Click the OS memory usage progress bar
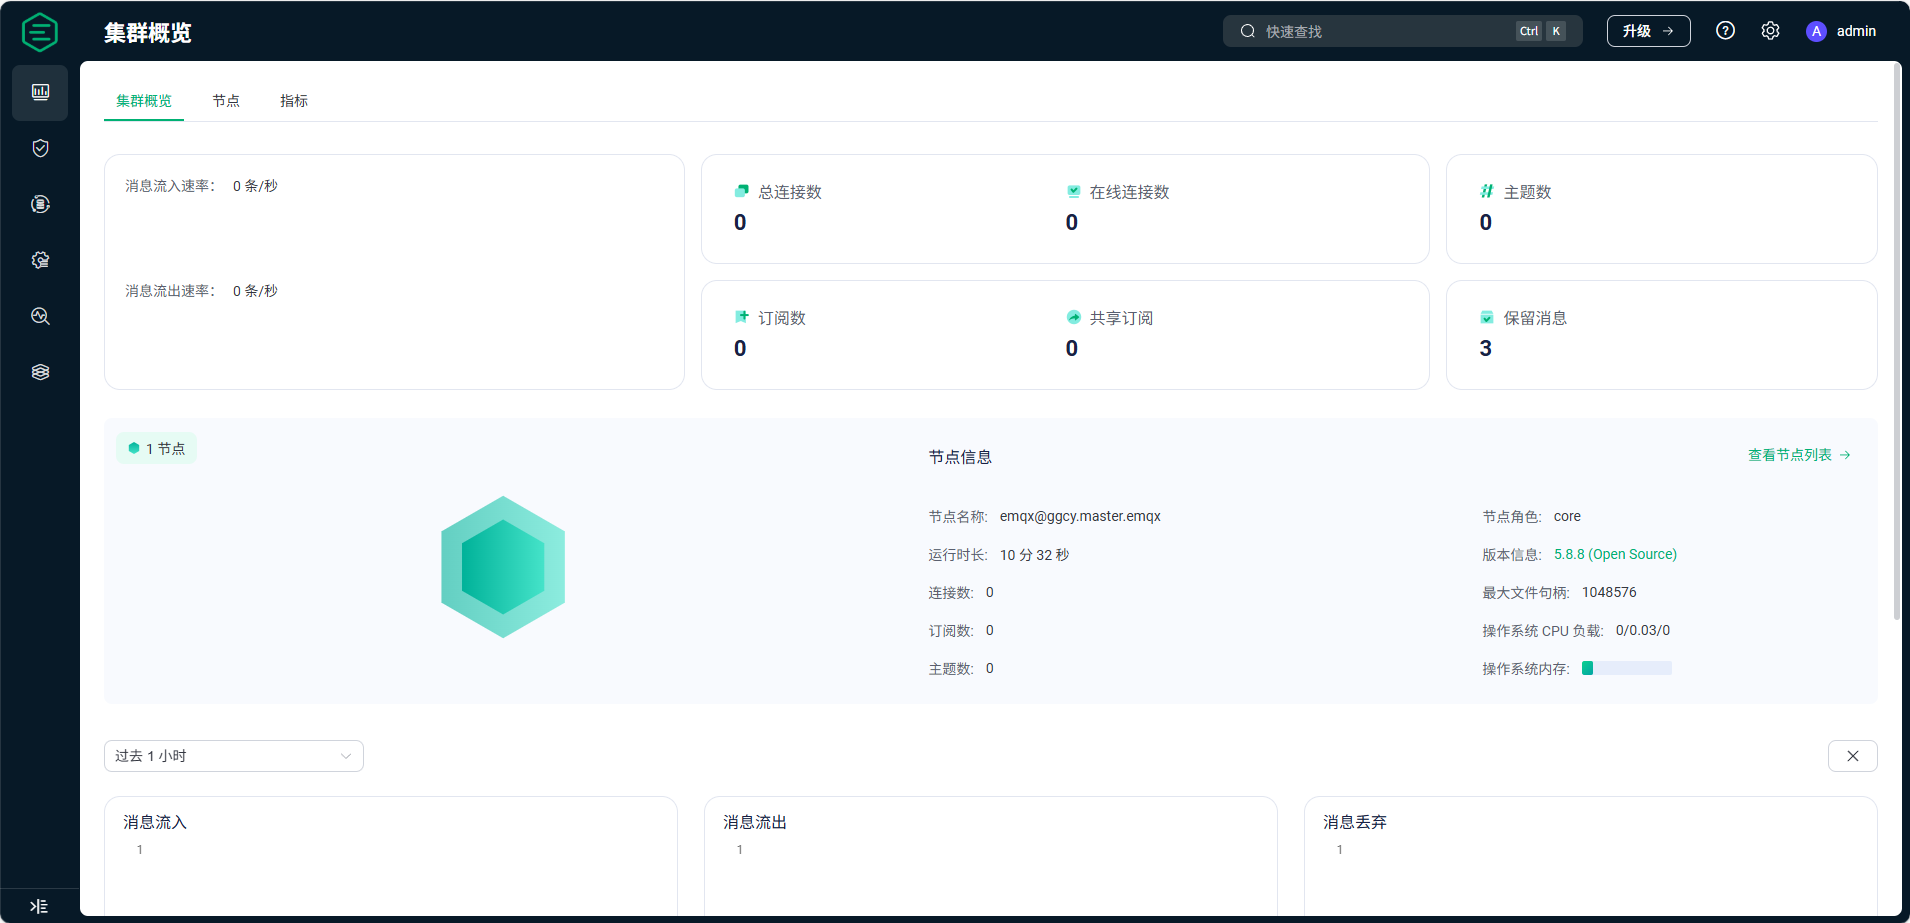This screenshot has height=923, width=1910. [1626, 668]
